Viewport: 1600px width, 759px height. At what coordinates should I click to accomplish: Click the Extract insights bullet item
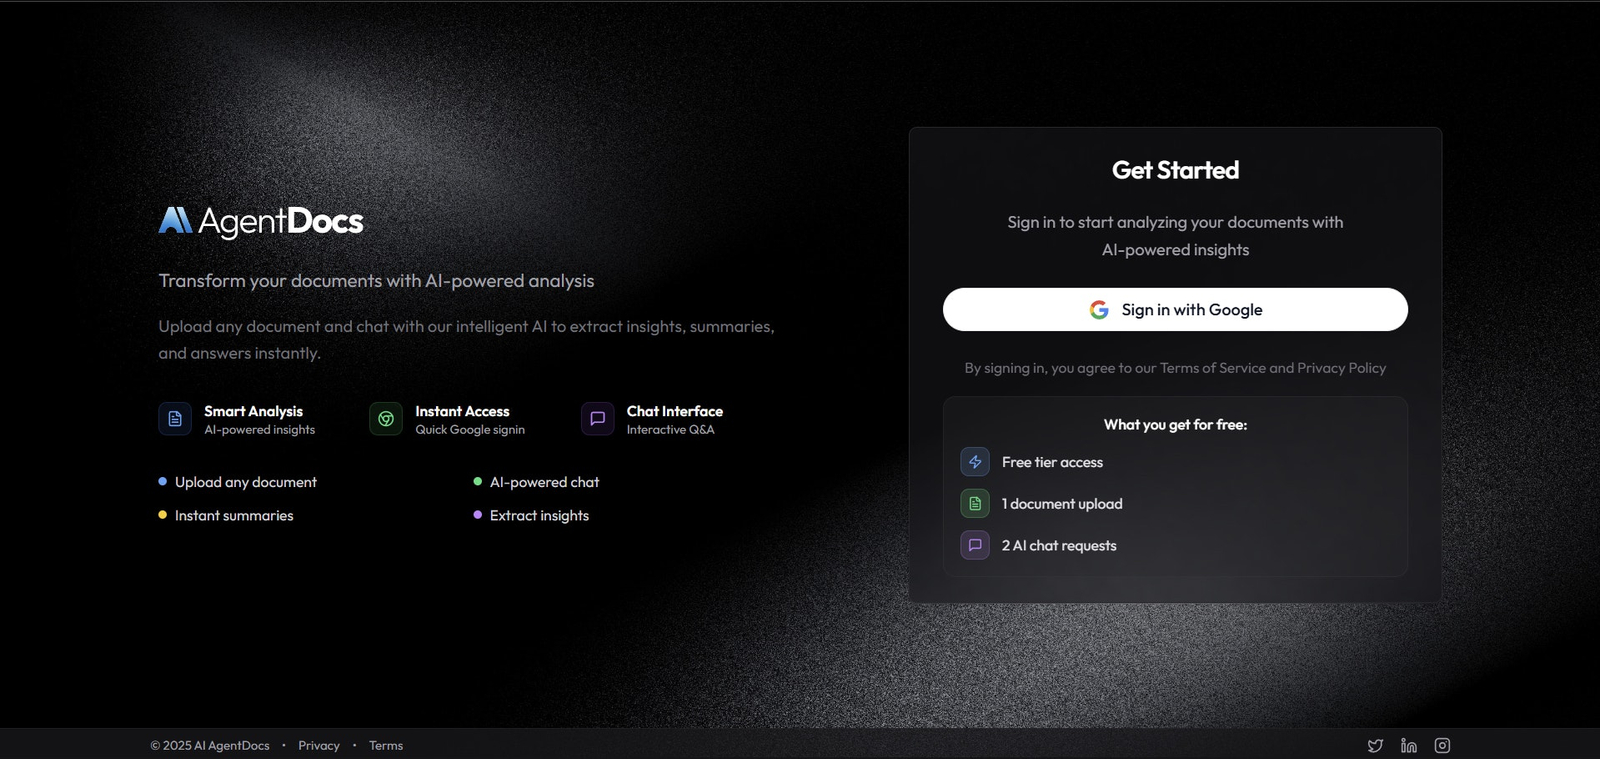(531, 516)
